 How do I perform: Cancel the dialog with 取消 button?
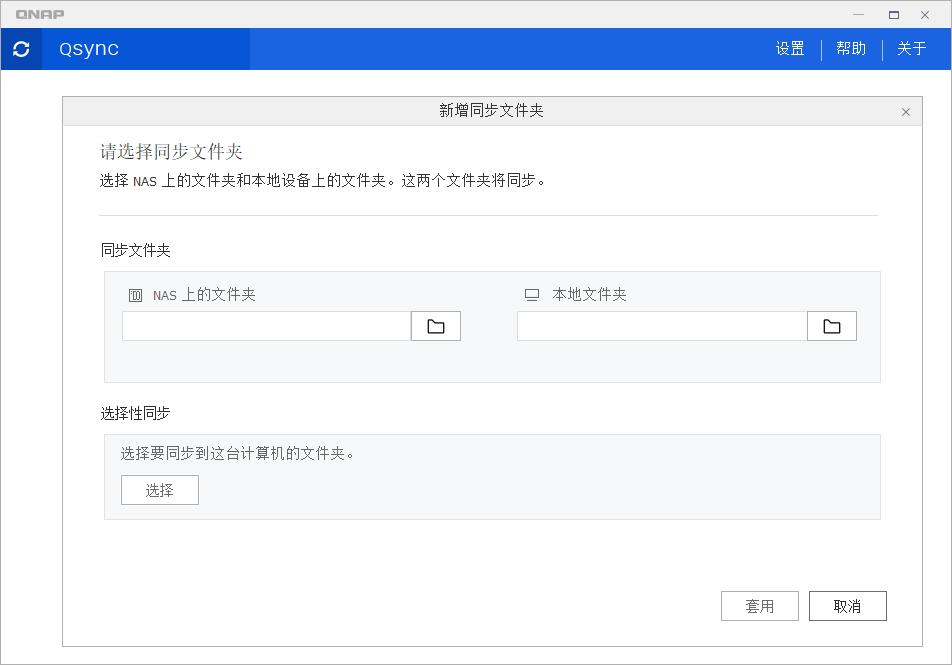(x=847, y=605)
